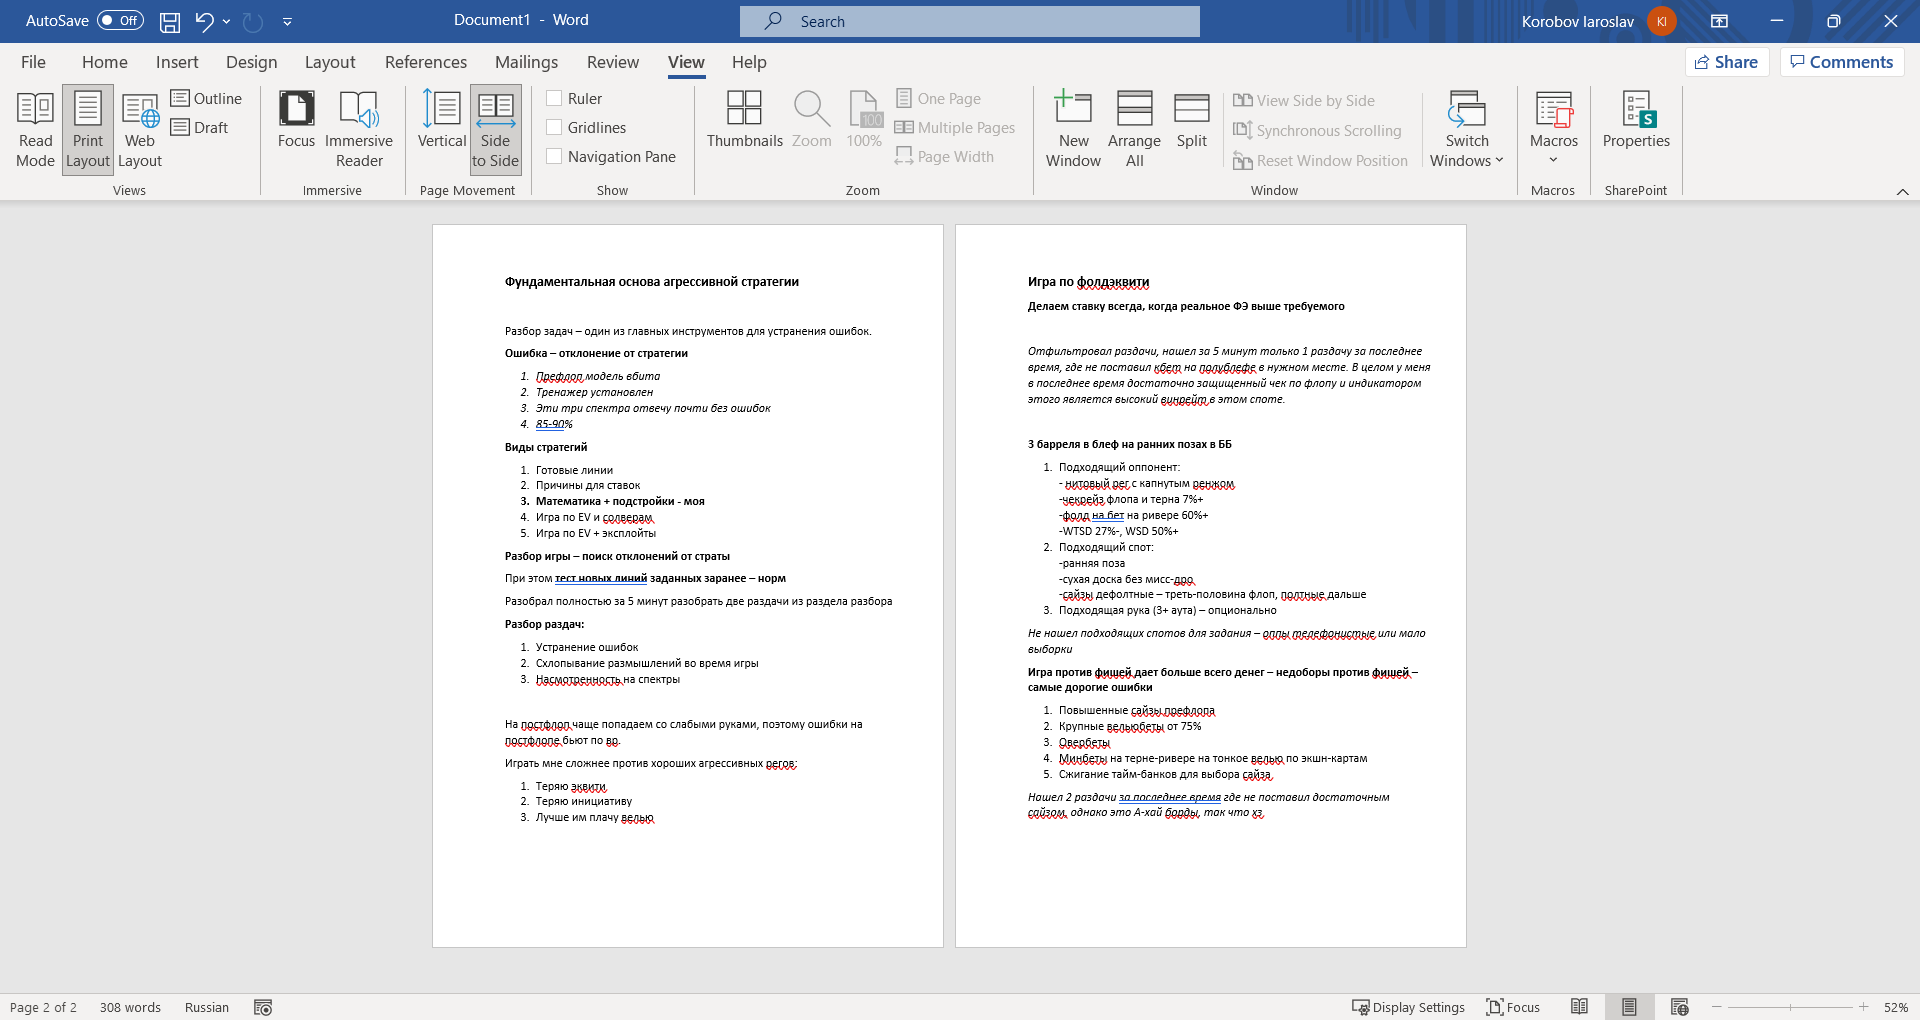The width and height of the screenshot is (1920, 1020).
Task: Click the zoom slider track
Action: click(x=1790, y=1007)
